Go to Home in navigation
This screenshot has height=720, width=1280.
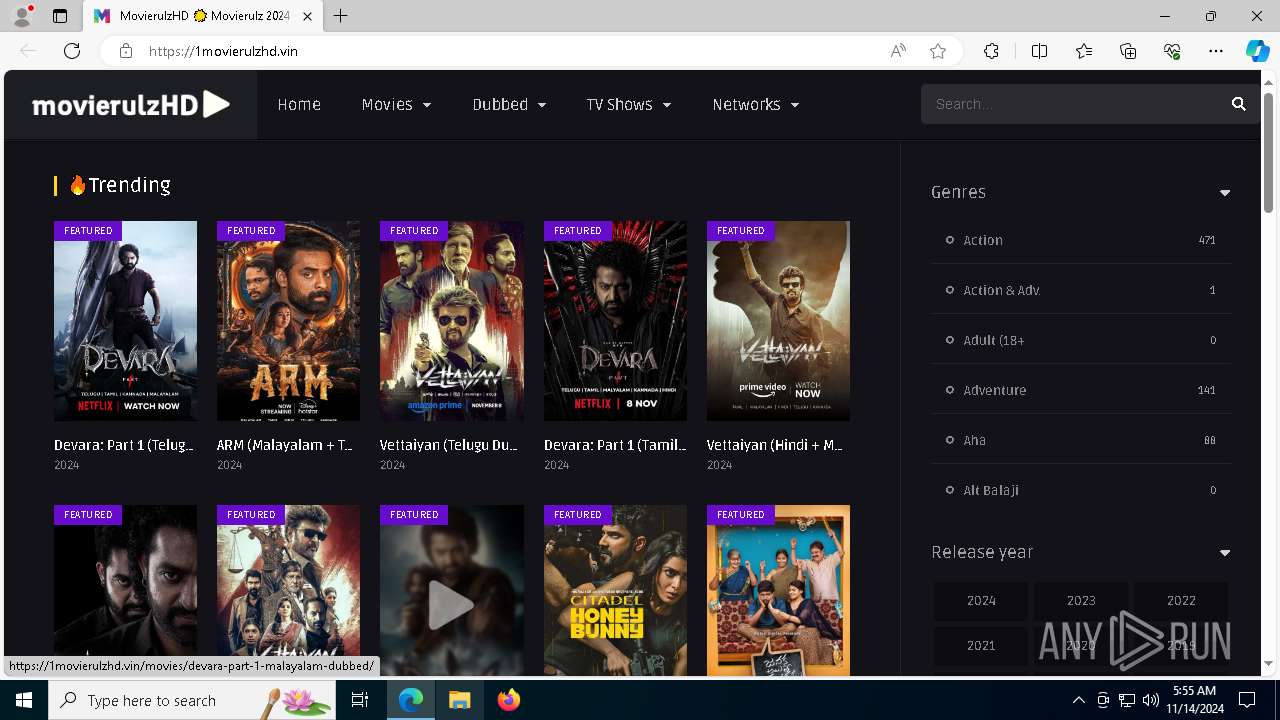(x=299, y=104)
